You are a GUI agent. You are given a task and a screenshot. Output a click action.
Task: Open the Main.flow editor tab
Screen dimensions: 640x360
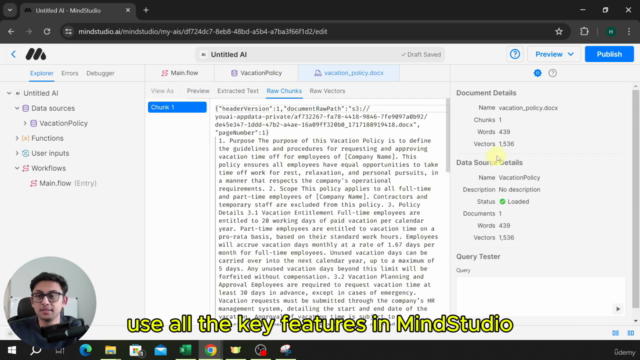[x=180, y=73]
